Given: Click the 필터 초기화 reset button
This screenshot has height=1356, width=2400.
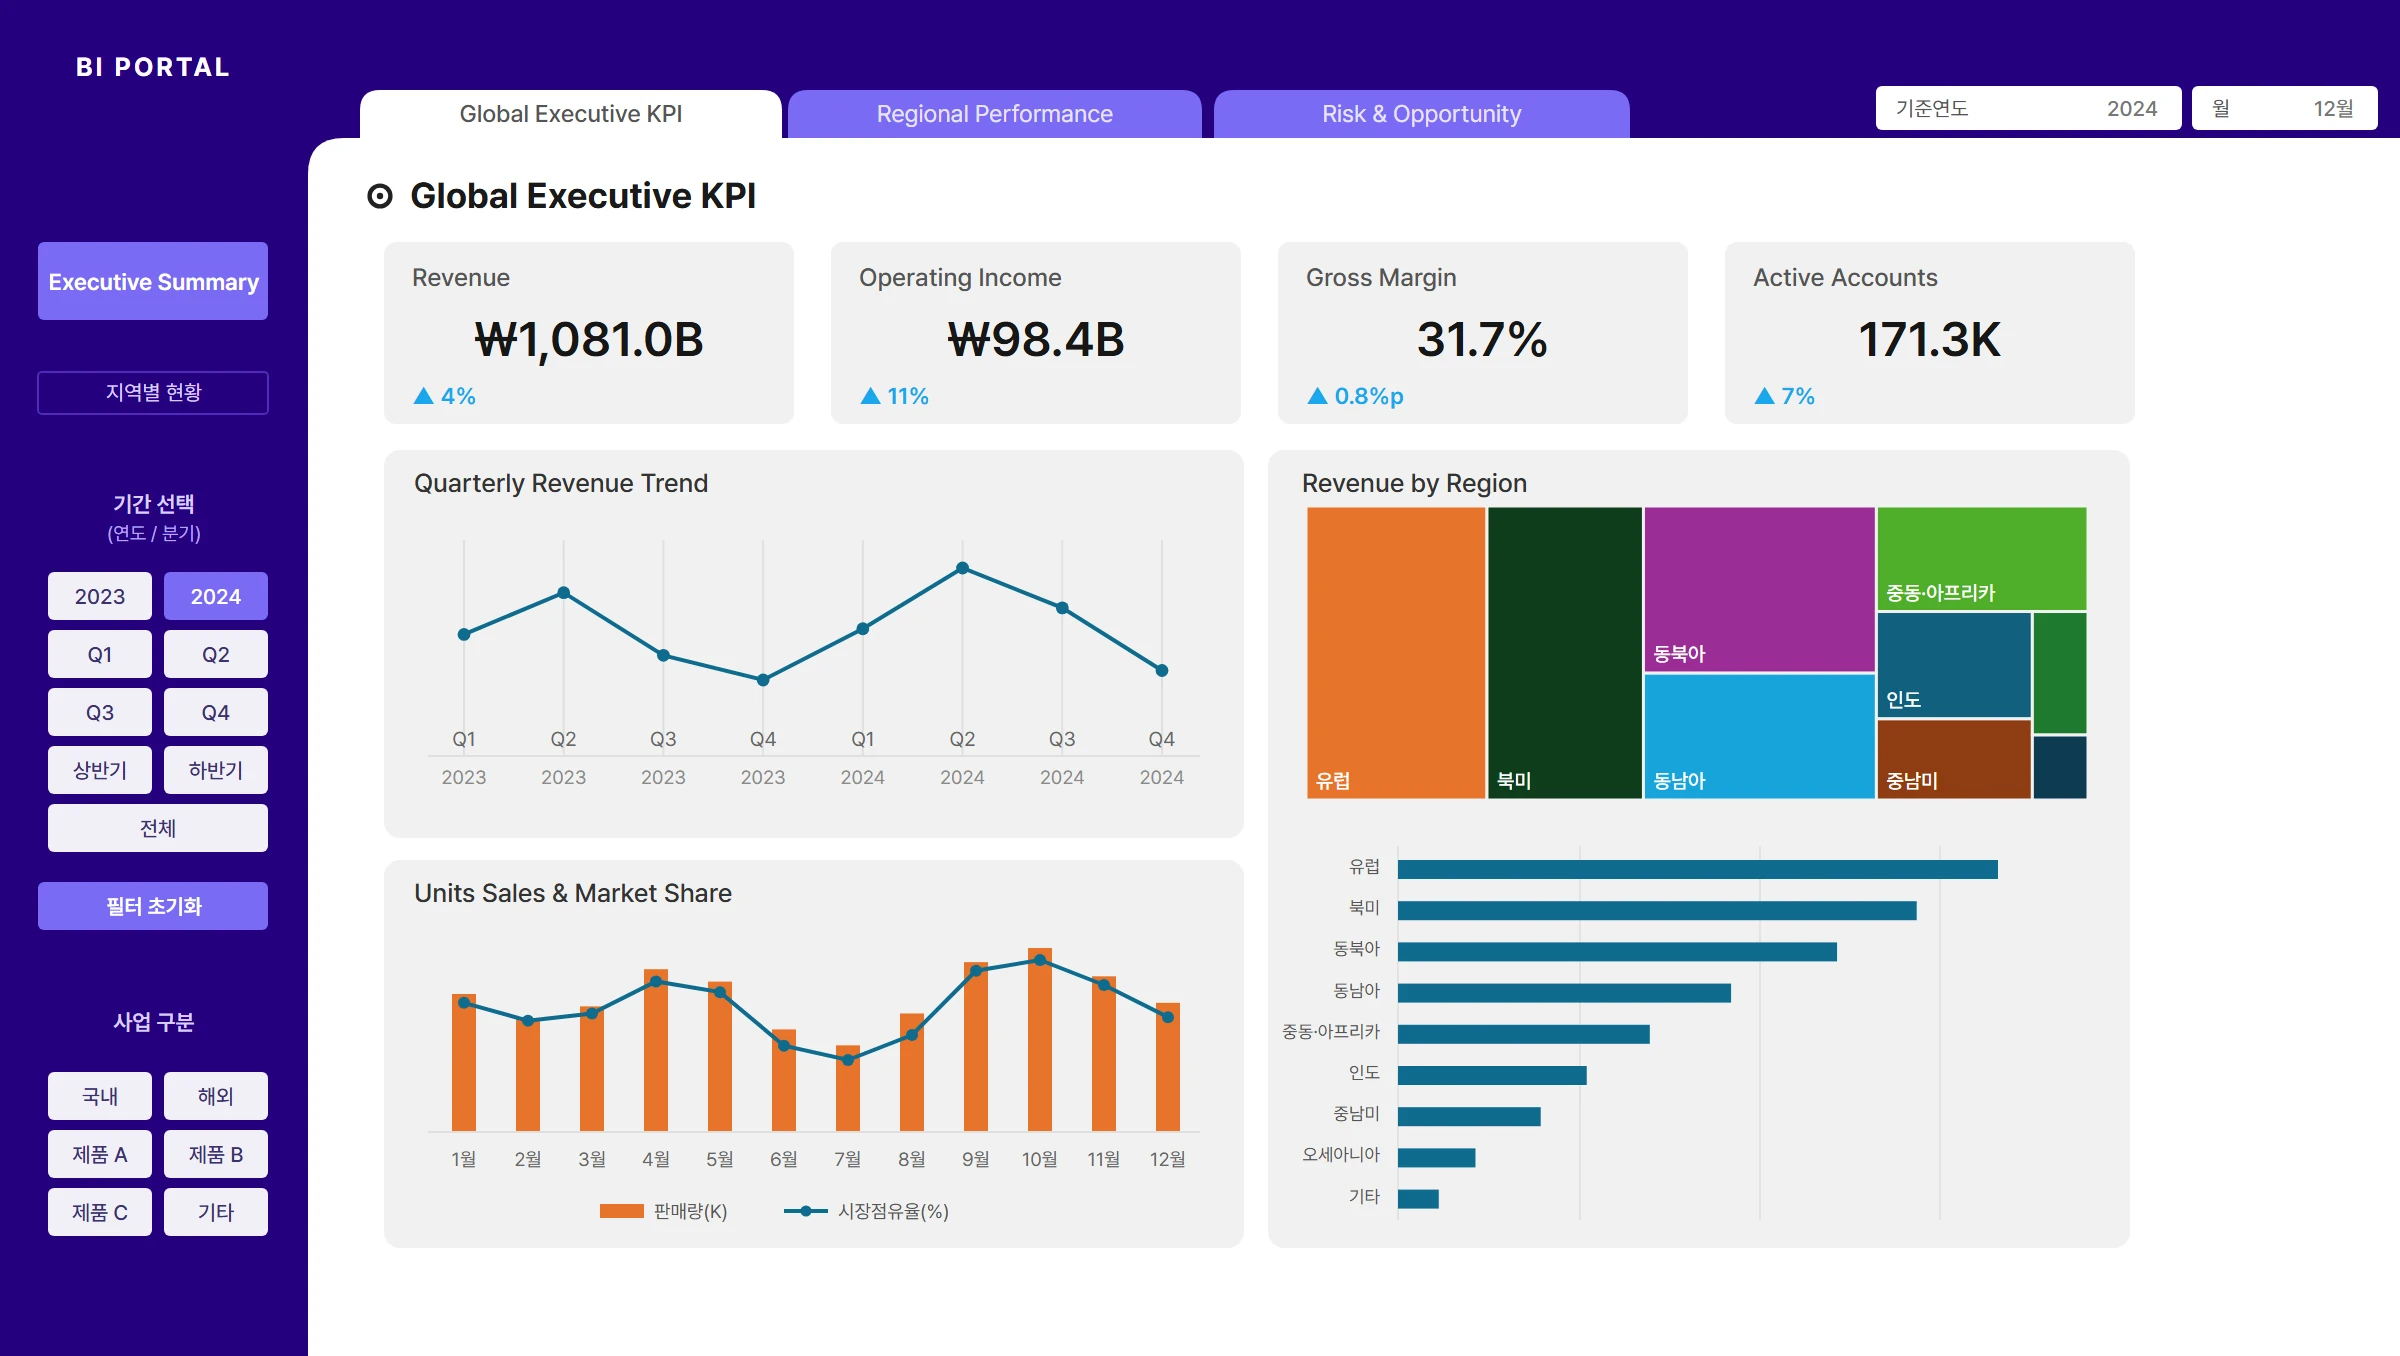Looking at the screenshot, I should pyautogui.click(x=153, y=906).
